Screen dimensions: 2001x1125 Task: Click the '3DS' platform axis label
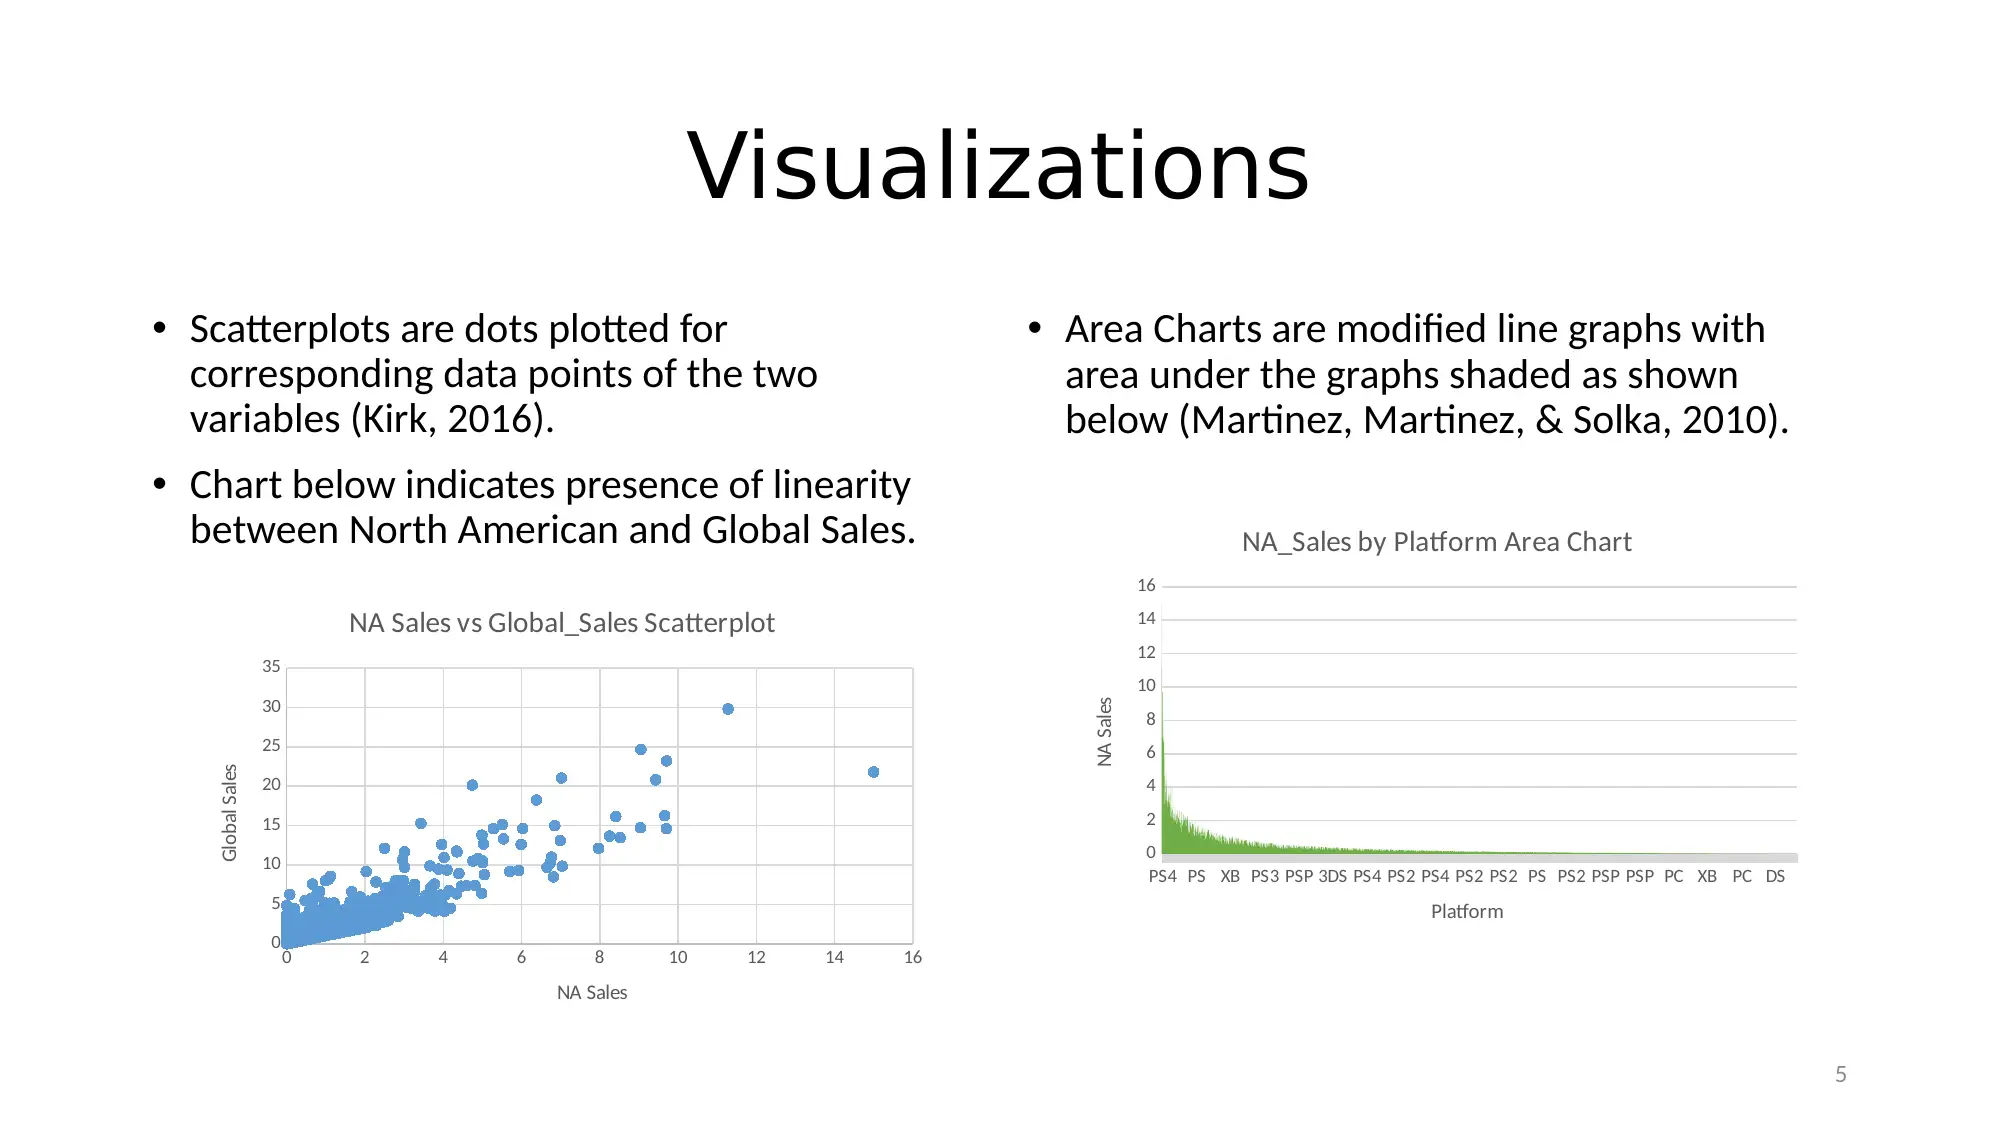pos(1332,876)
